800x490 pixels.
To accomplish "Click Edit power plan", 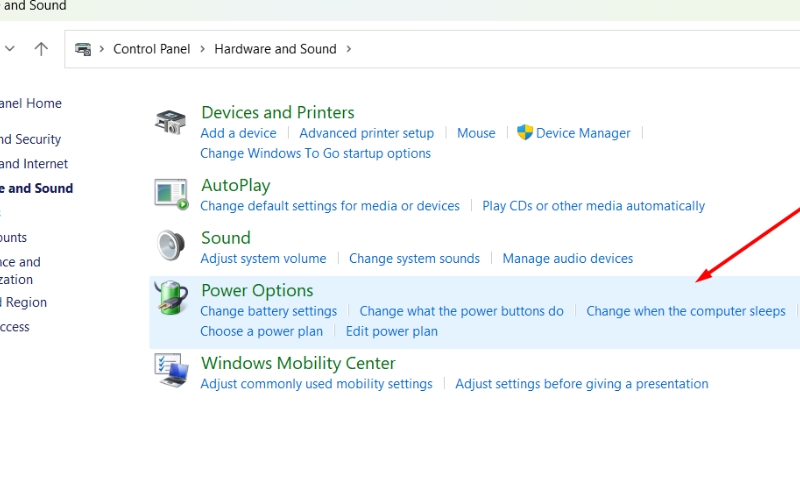I will pyautogui.click(x=392, y=332).
